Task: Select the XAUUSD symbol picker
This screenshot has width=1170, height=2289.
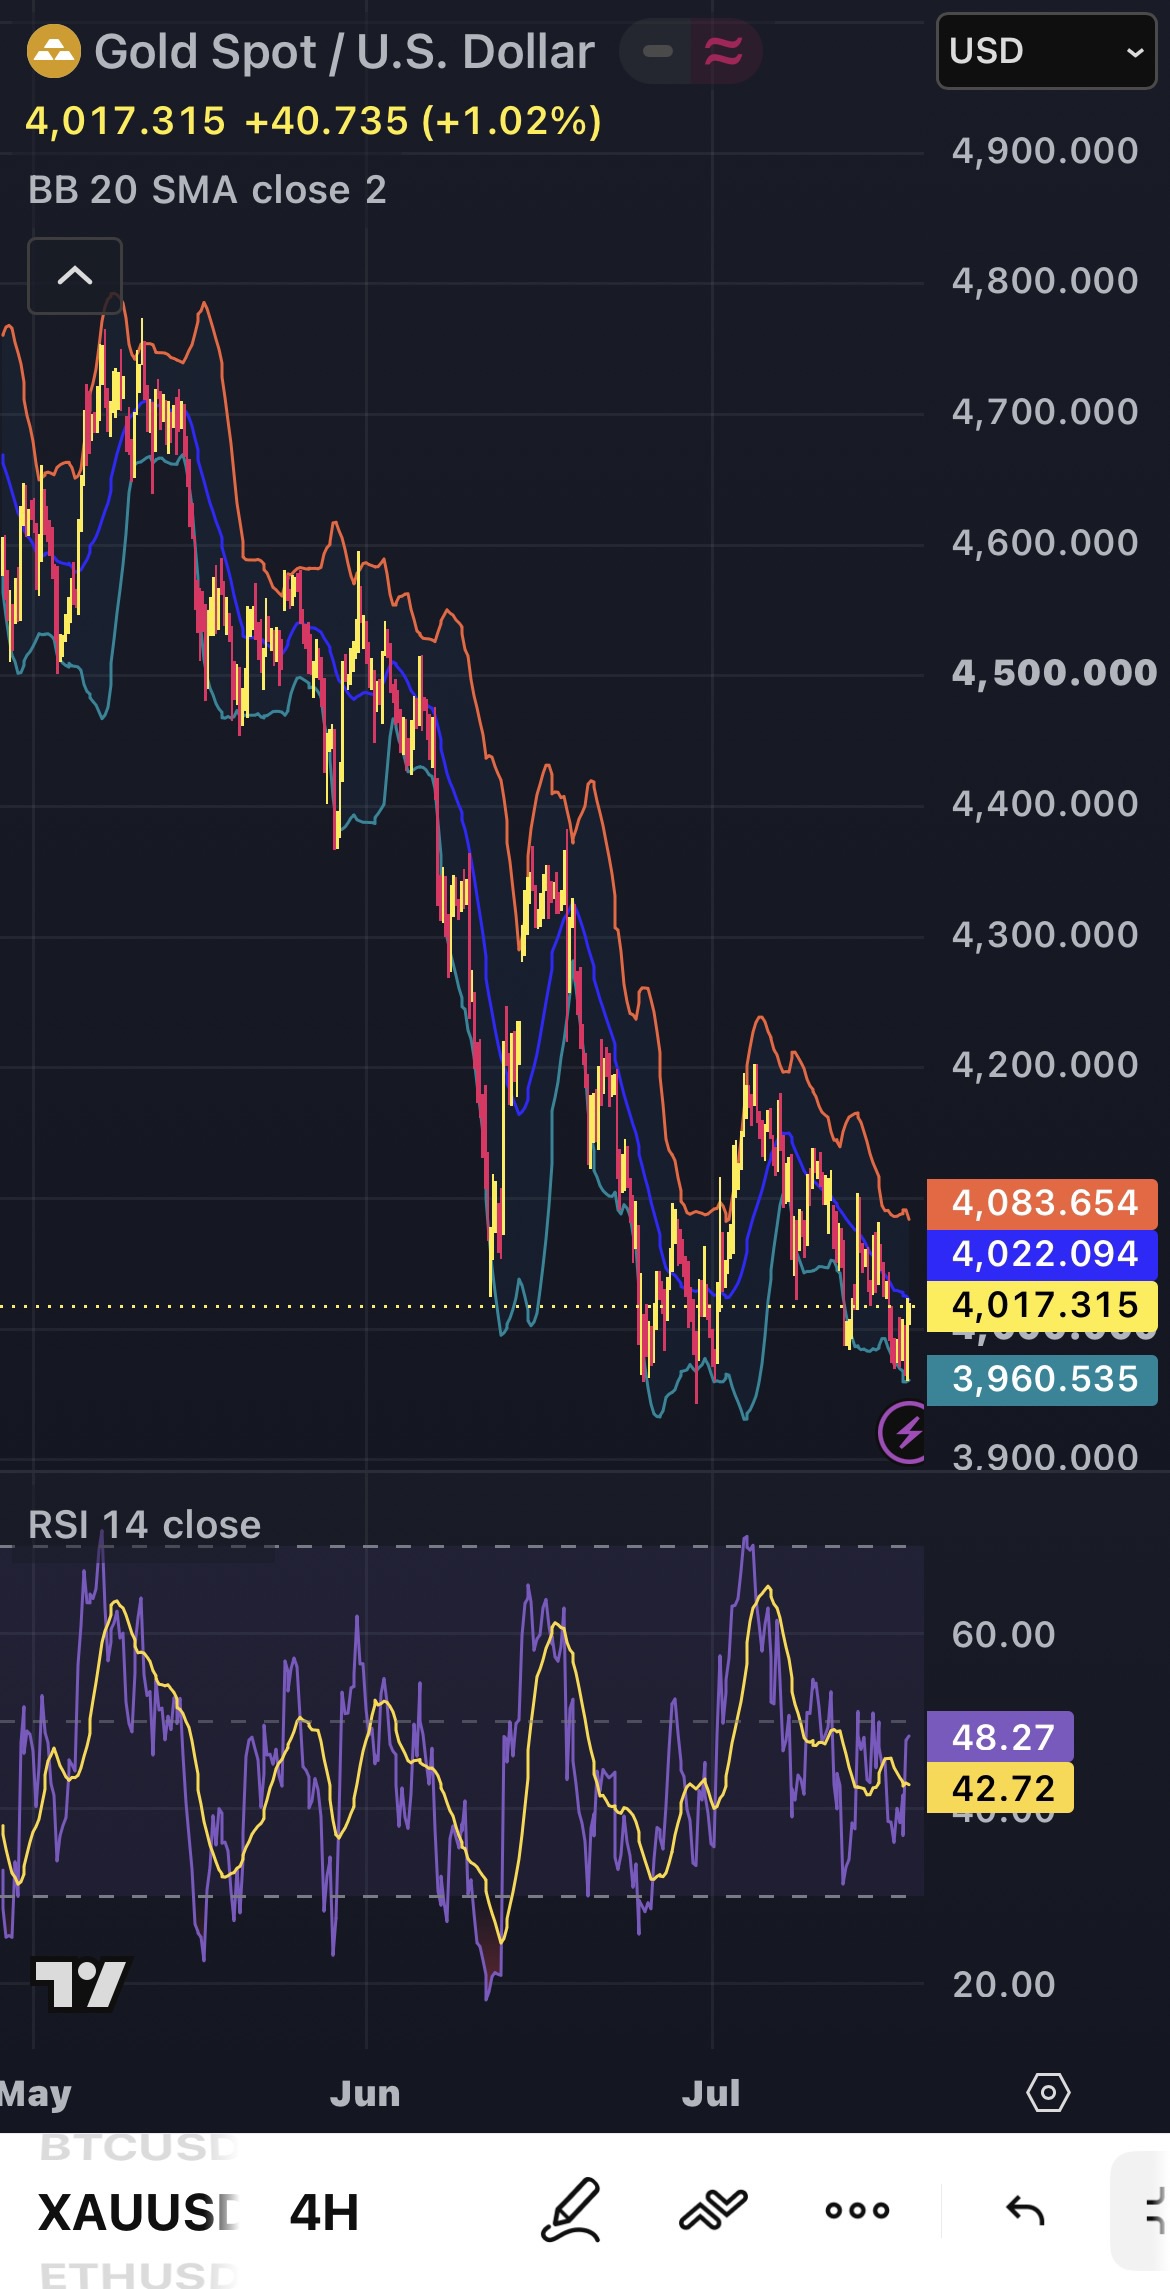Action: [138, 2212]
